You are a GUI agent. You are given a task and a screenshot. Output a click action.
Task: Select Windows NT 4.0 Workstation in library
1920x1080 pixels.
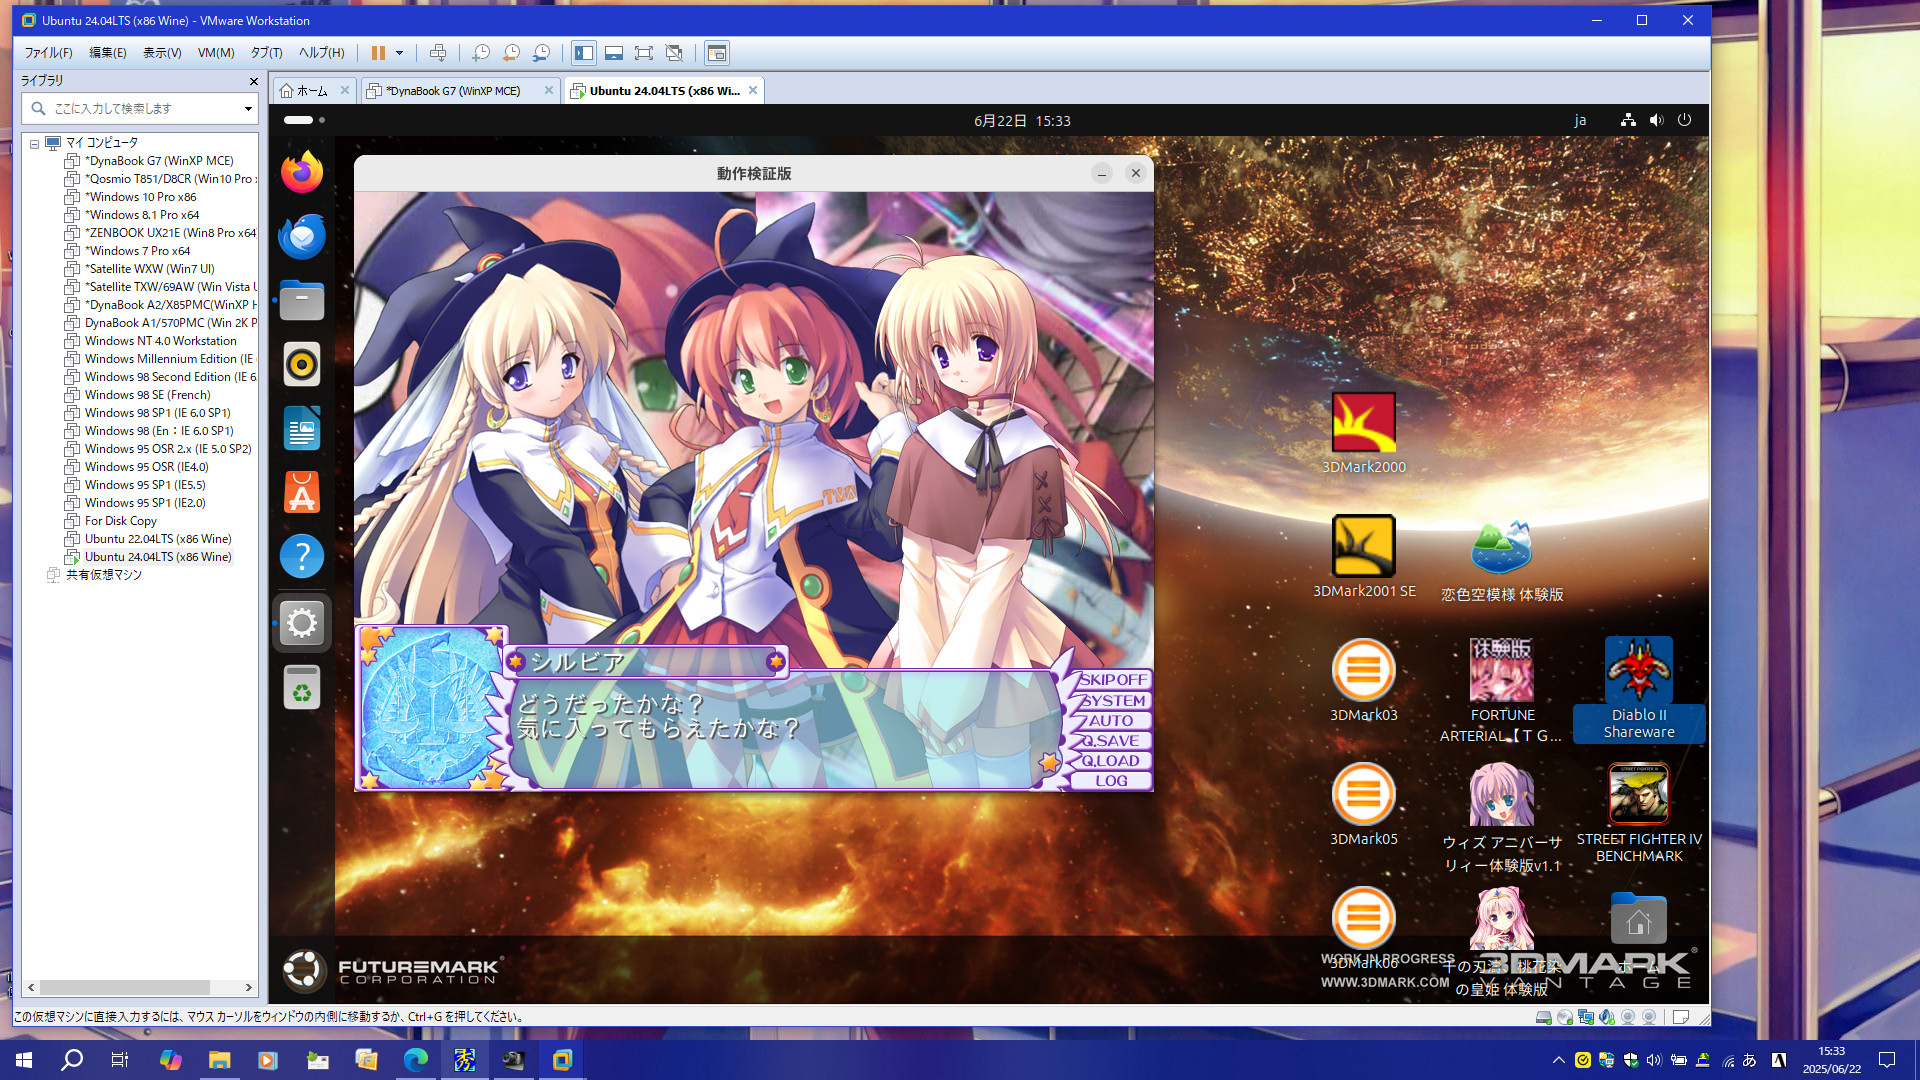point(160,341)
